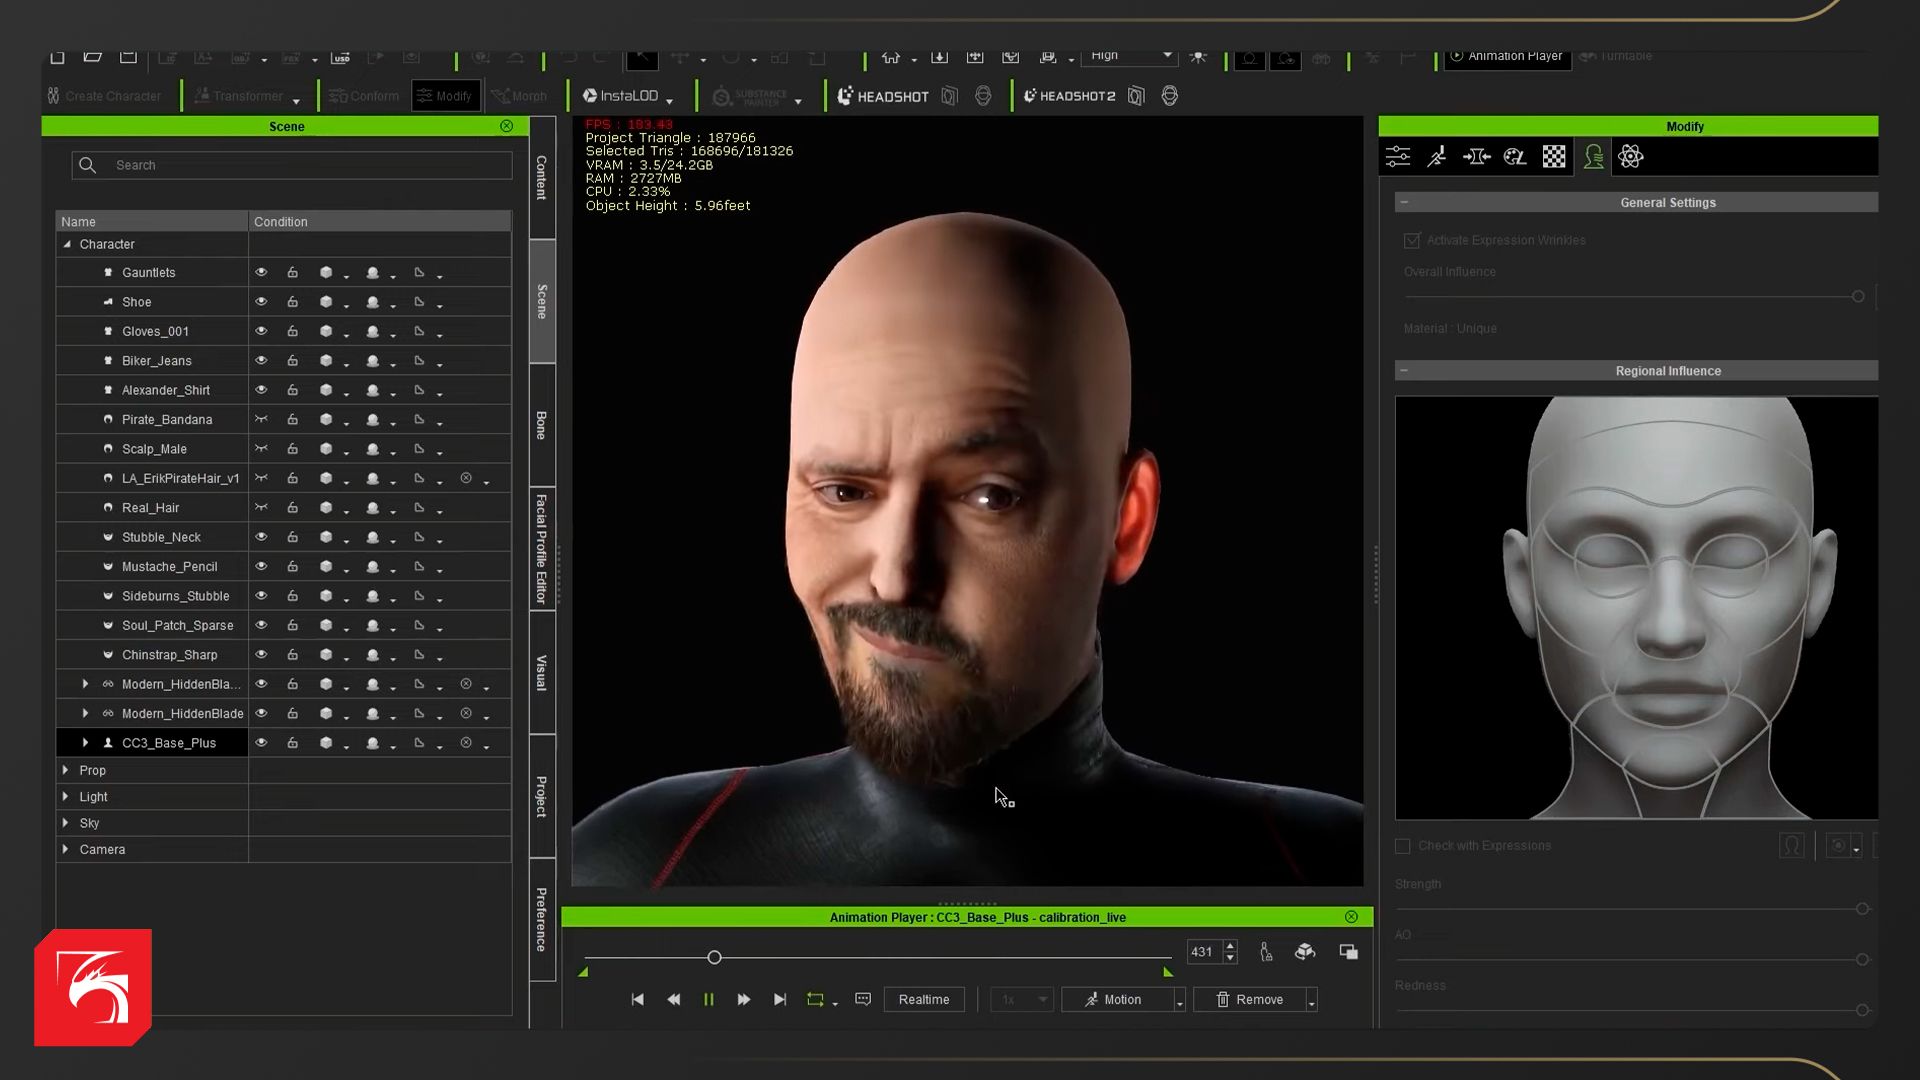Viewport: 1920px width, 1080px height.
Task: Open the Facial Profile Editor tab
Action: coord(541,548)
